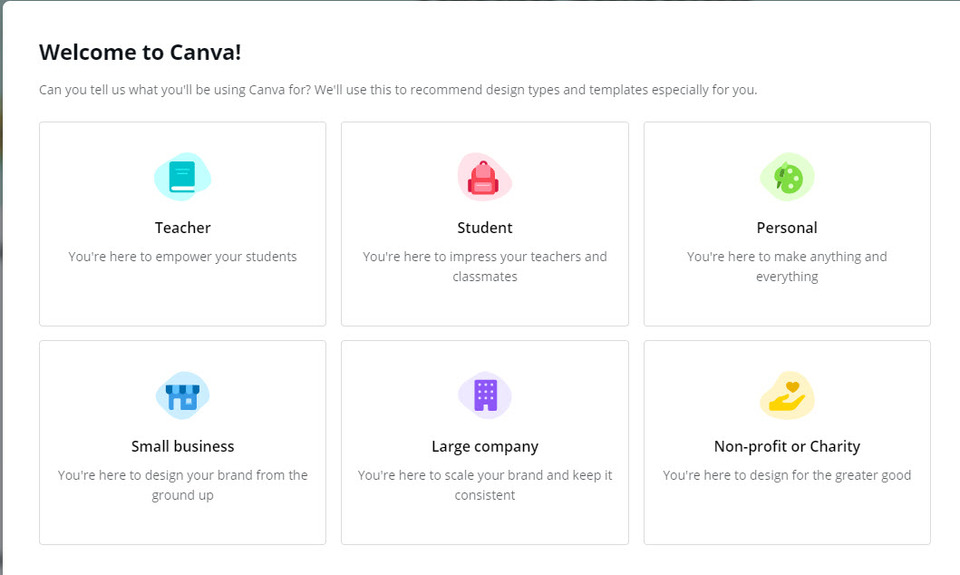Click "You're here to empower your students" text
The height and width of the screenshot is (575, 960).
pos(182,257)
